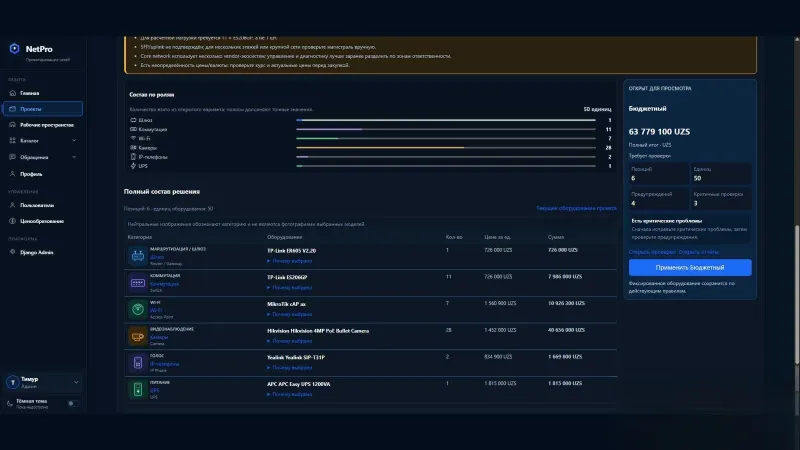The width and height of the screenshot is (800, 450).
Task: Click the Полный состав решения heading
Action: point(162,191)
